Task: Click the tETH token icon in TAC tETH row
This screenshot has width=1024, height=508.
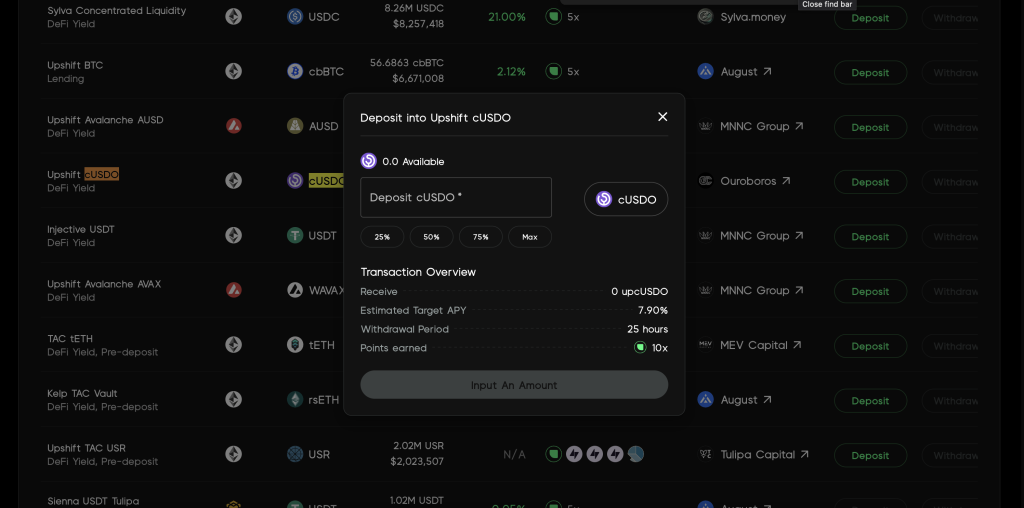Action: [x=295, y=345]
